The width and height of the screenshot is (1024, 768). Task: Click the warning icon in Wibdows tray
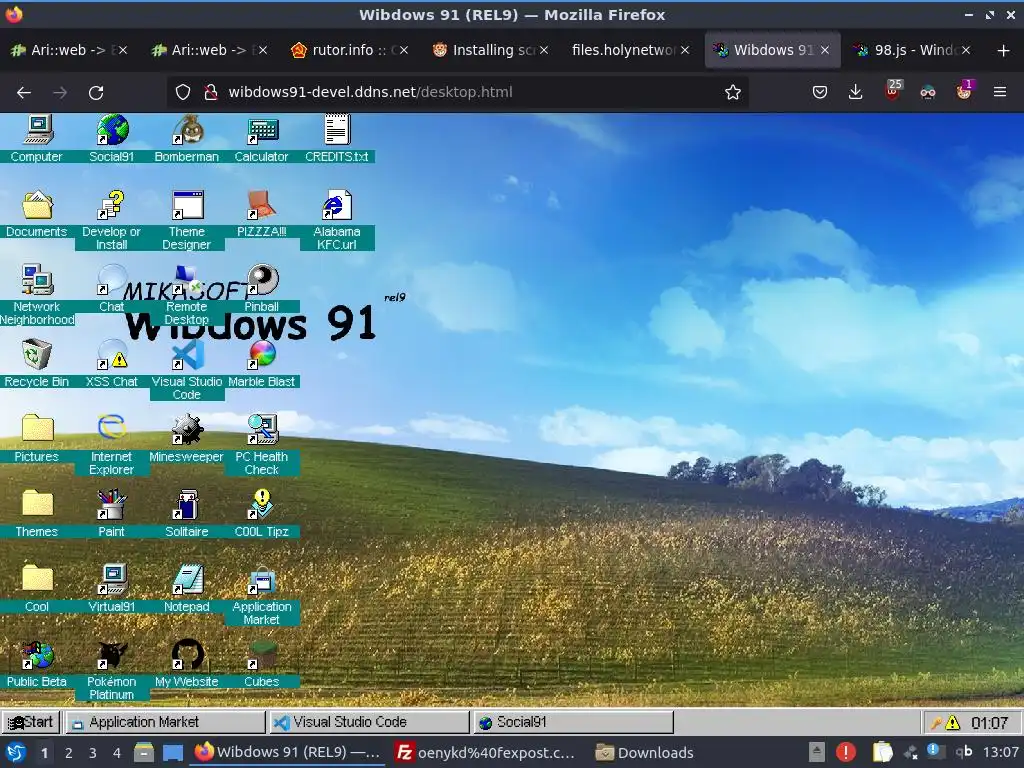(953, 723)
